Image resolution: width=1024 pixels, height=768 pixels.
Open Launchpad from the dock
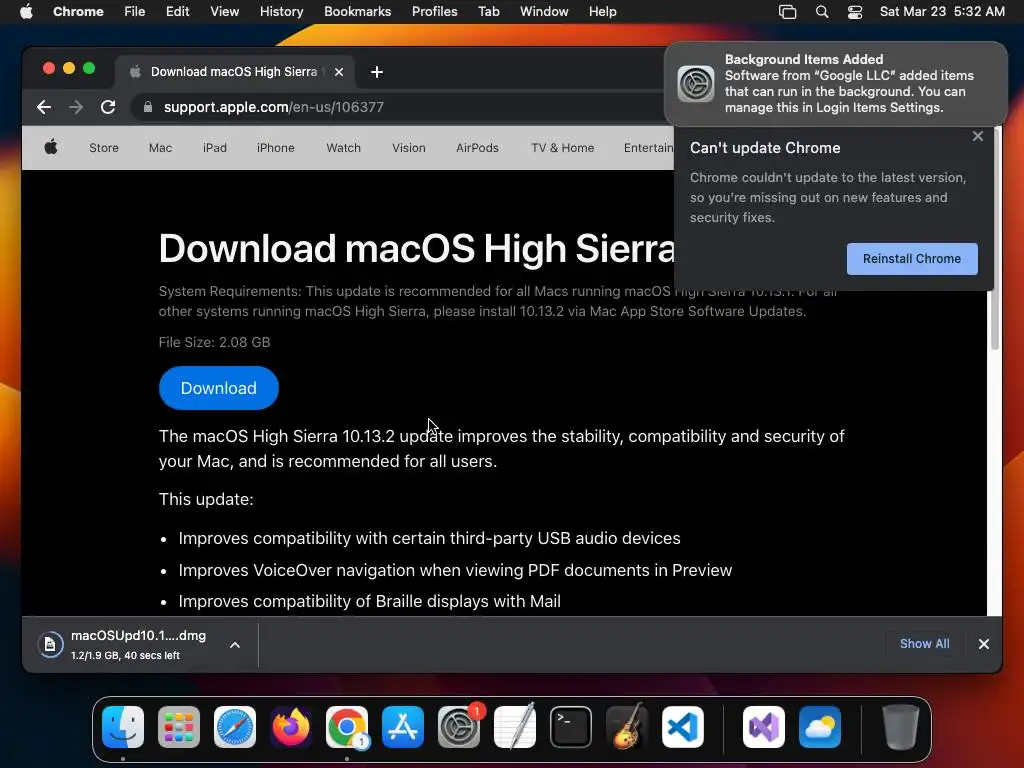pos(179,727)
